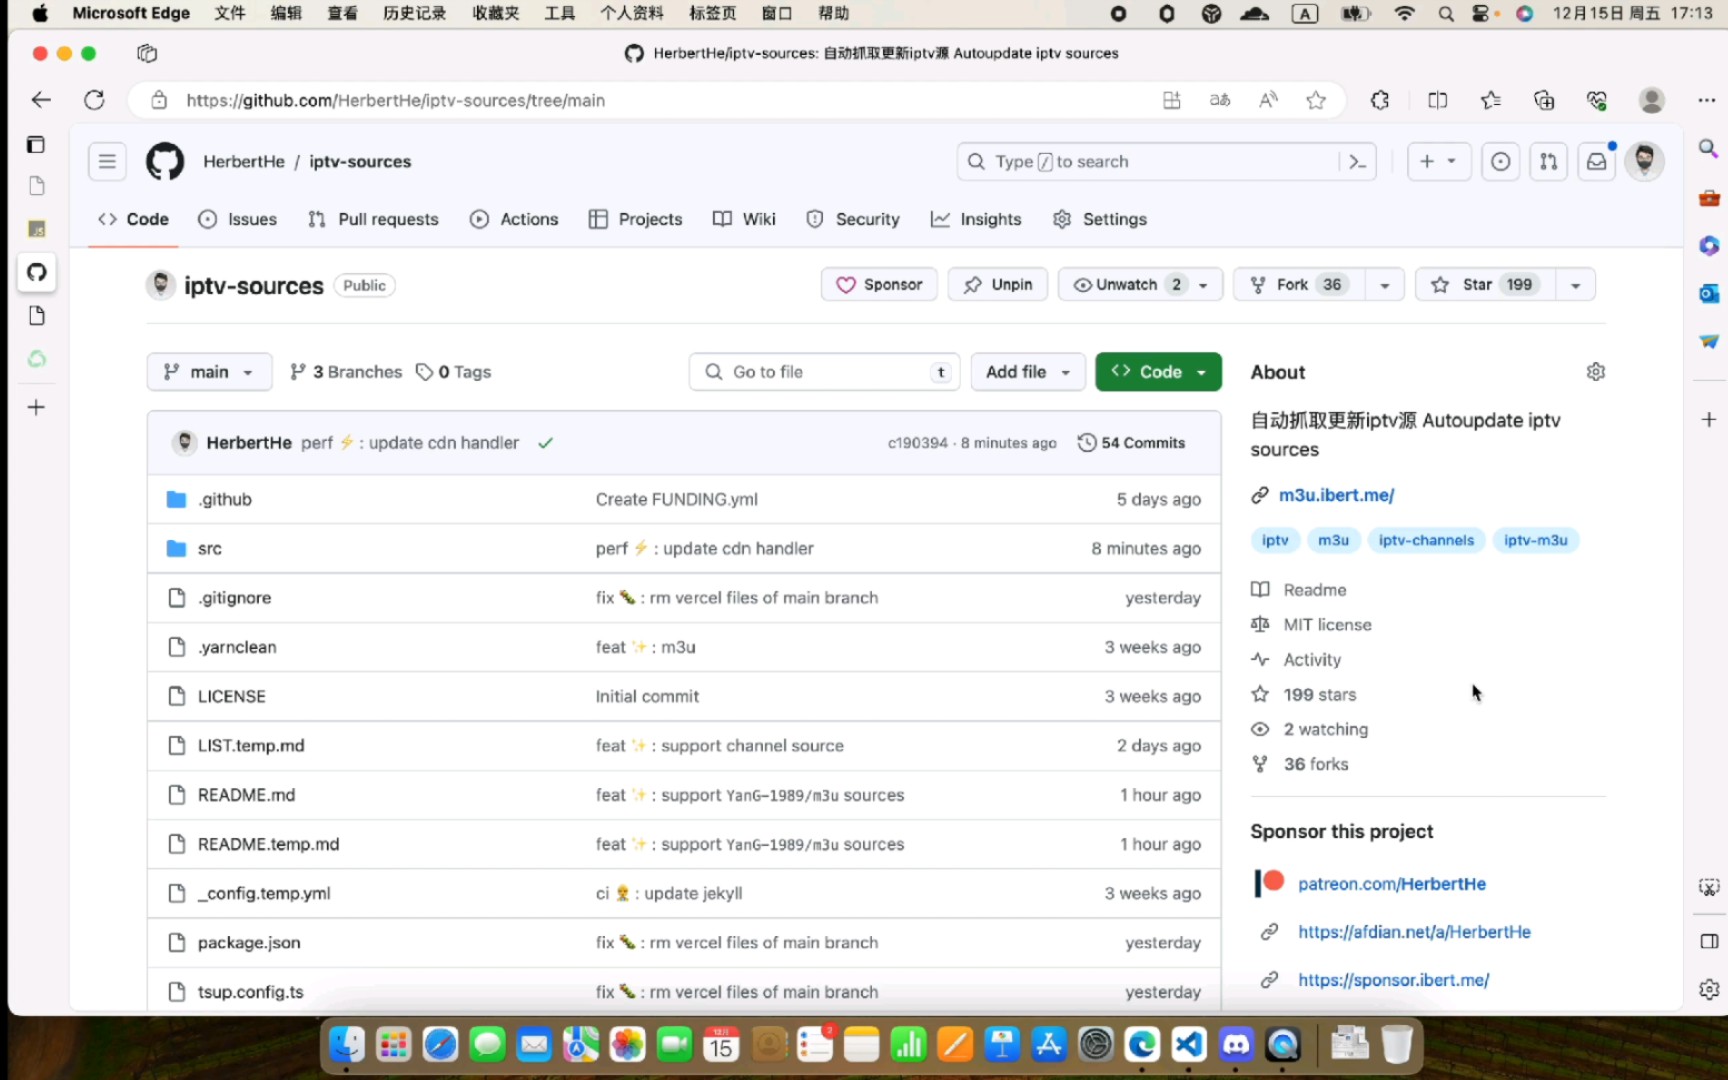Image resolution: width=1728 pixels, height=1080 pixels.
Task: Open the LICENSE file
Action: pyautogui.click(x=231, y=696)
